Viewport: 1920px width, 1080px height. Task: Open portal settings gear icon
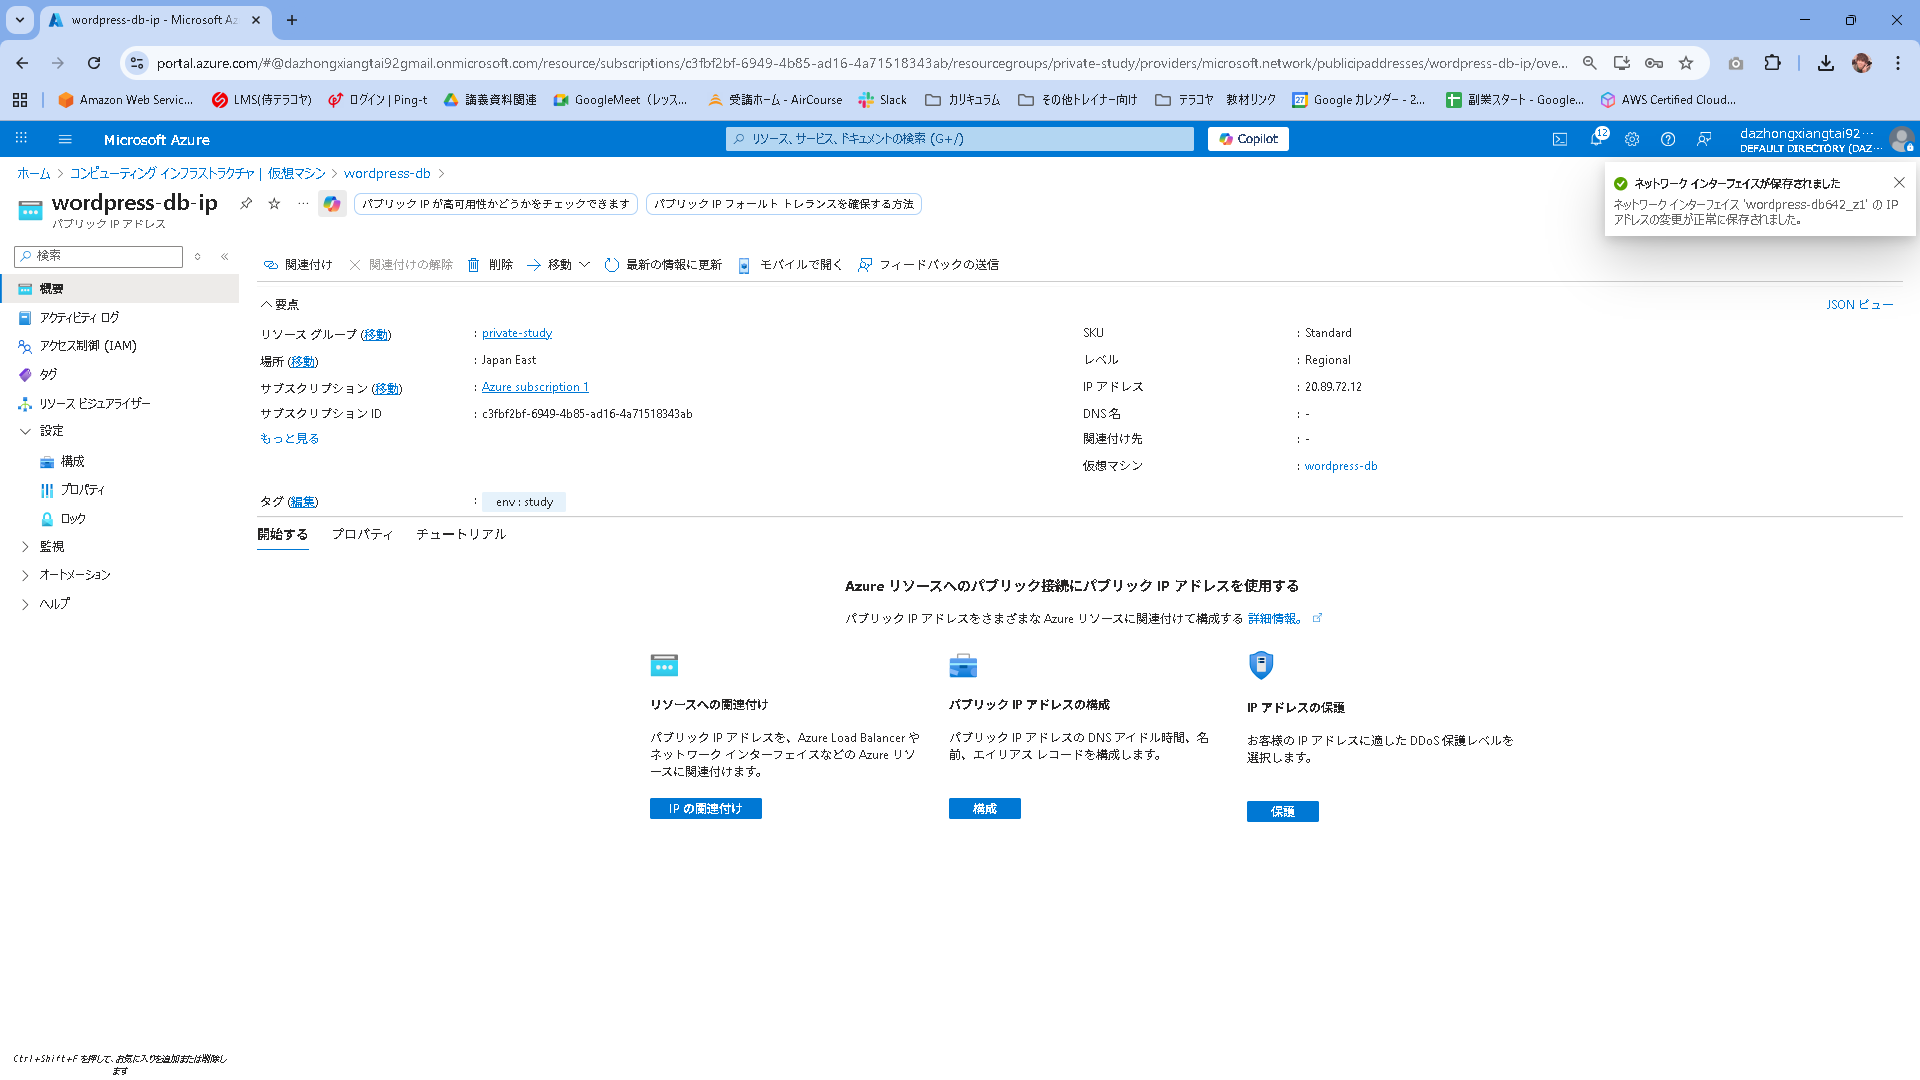click(x=1632, y=139)
